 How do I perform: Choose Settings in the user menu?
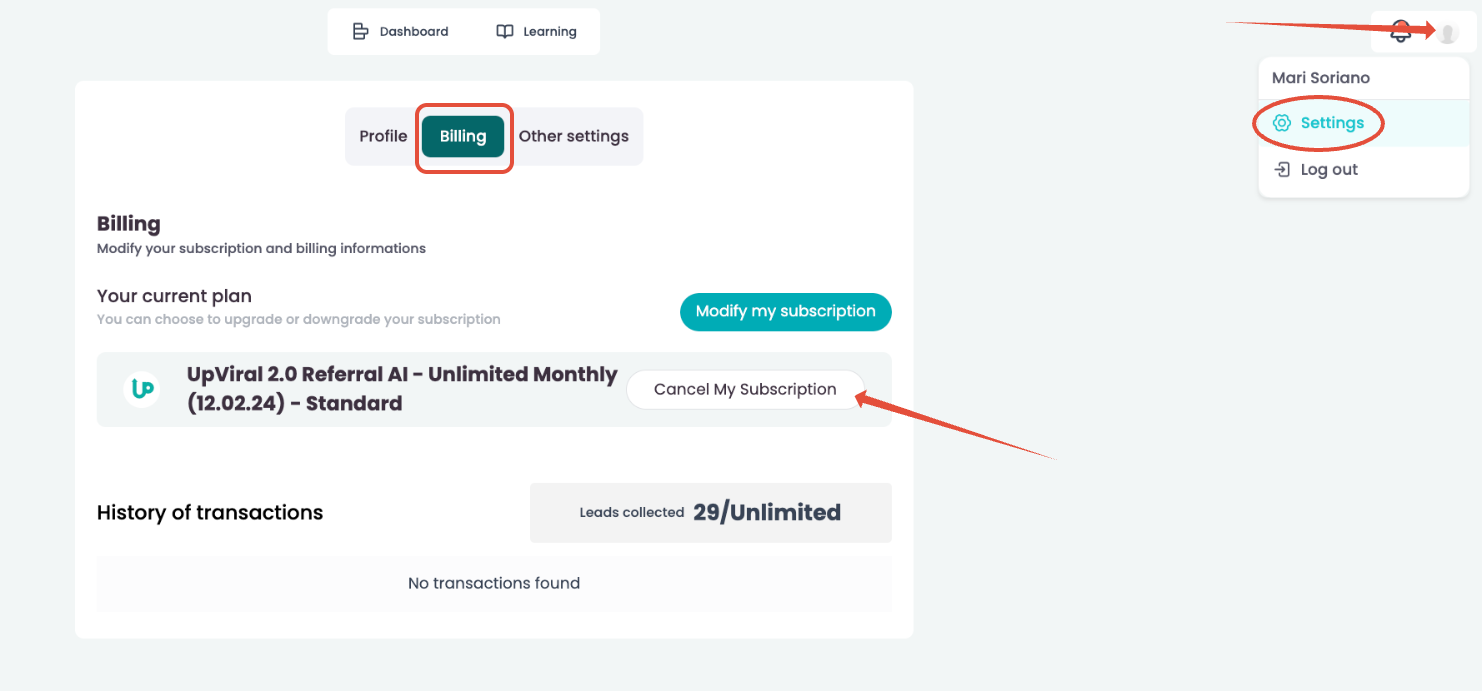(x=1363, y=123)
